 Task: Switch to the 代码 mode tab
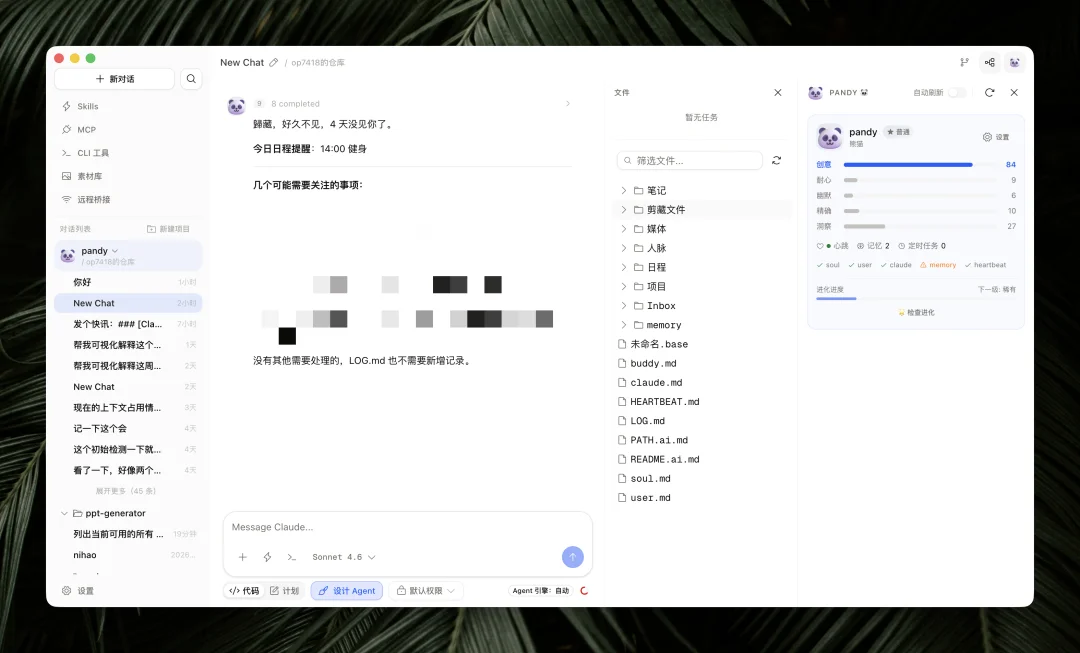243,590
